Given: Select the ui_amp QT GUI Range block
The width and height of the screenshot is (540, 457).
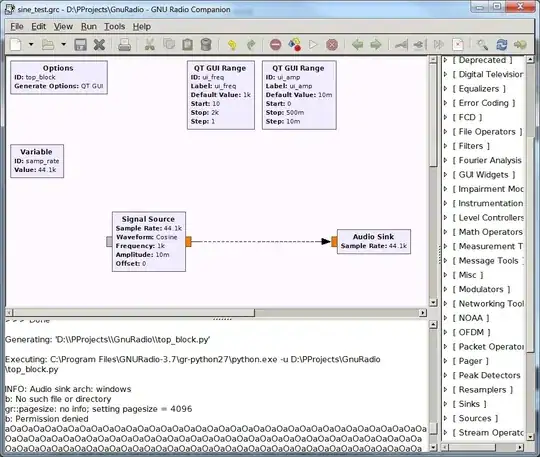Looking at the screenshot, I should coord(299,95).
